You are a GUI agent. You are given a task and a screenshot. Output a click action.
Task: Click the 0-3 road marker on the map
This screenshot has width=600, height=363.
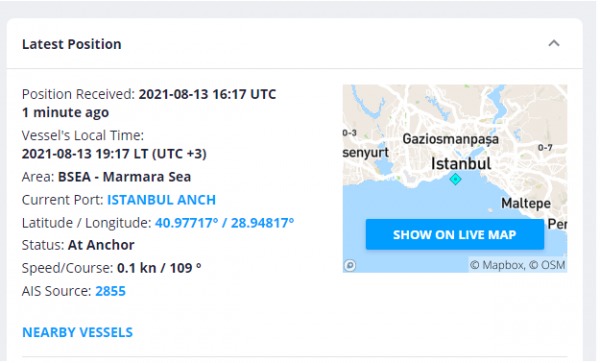click(349, 133)
